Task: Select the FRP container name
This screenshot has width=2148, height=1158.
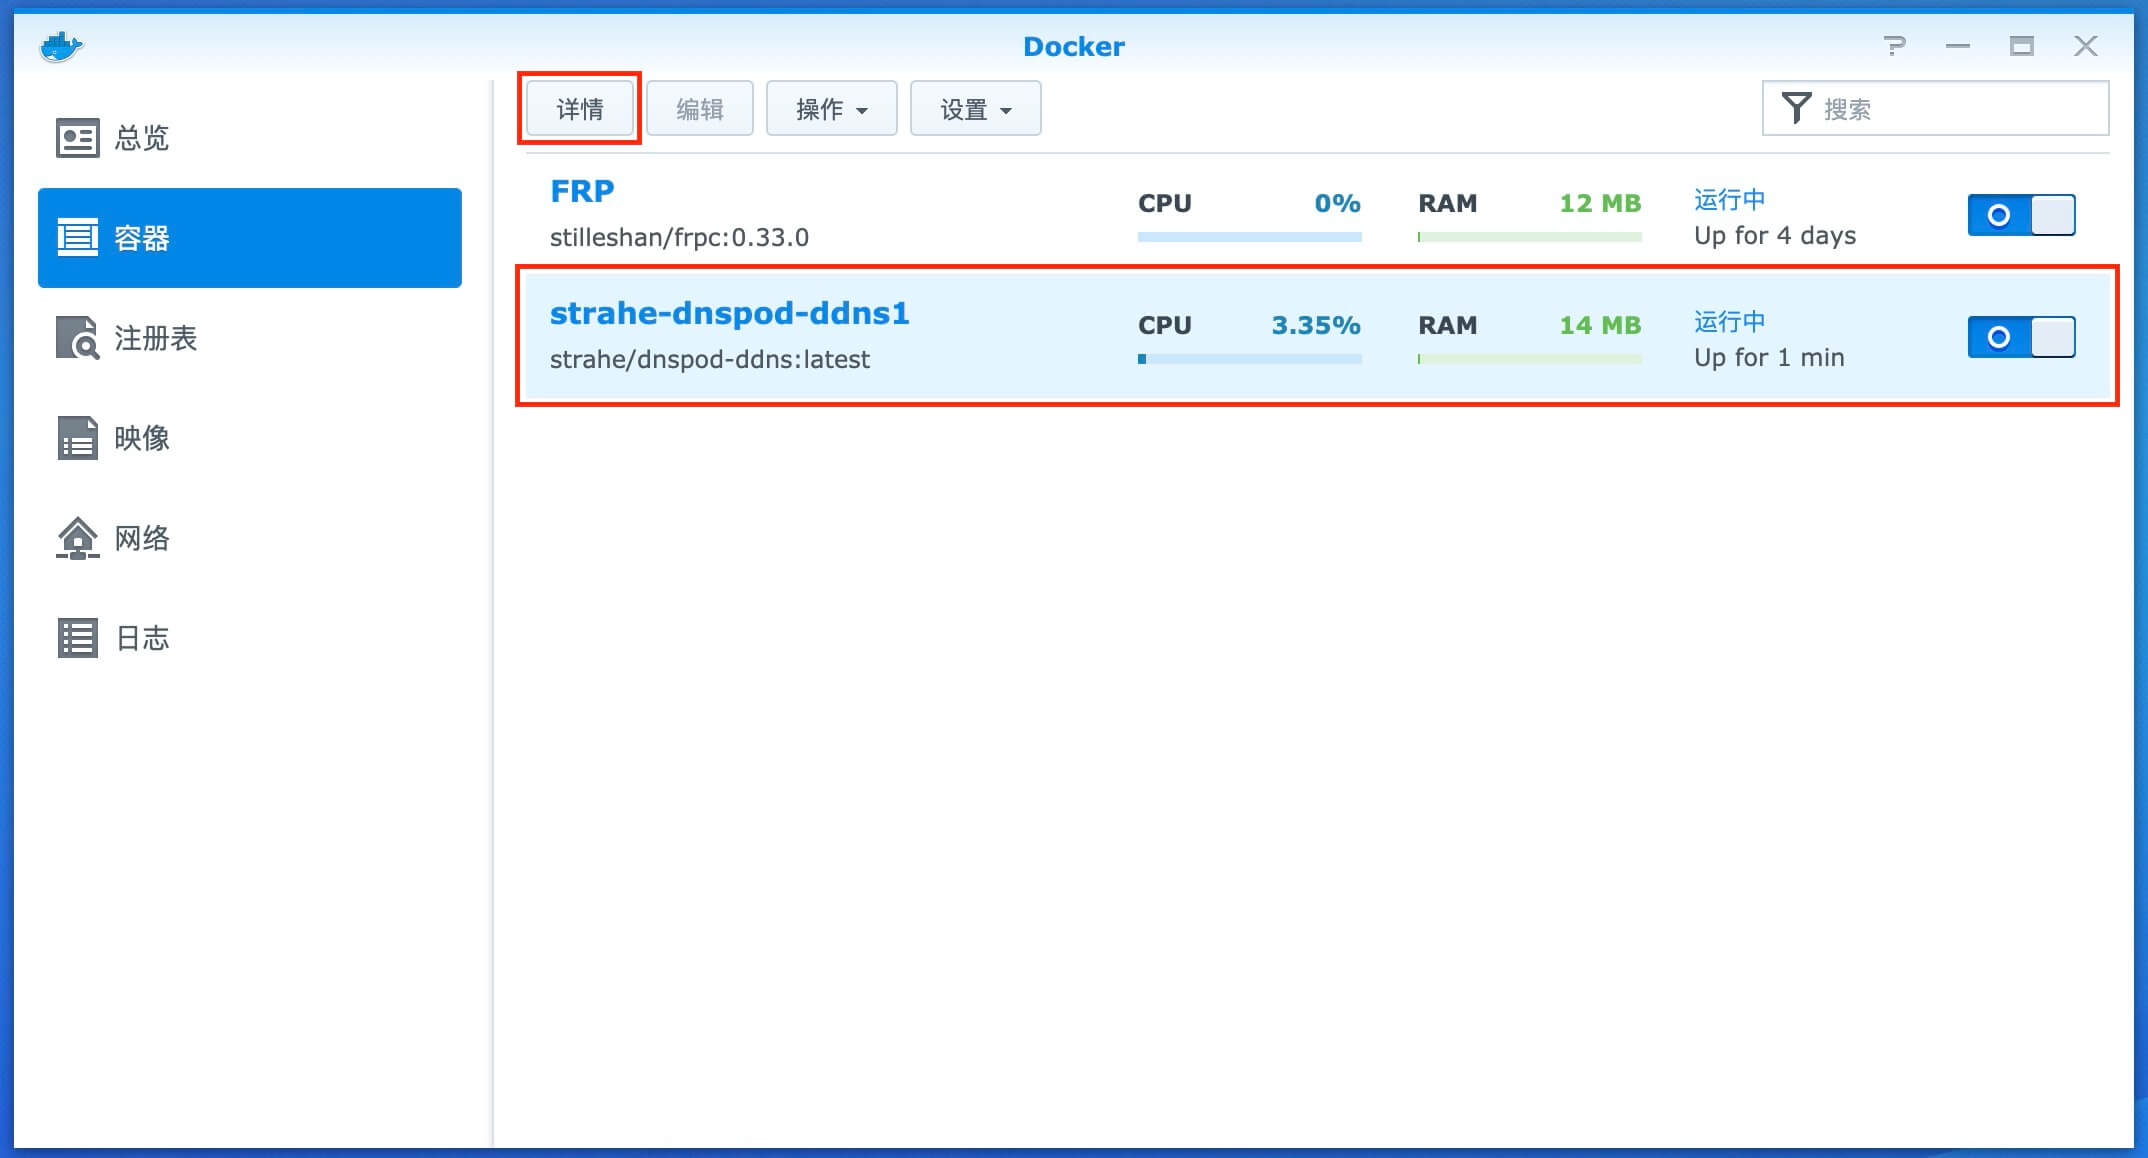Action: pyautogui.click(x=582, y=191)
